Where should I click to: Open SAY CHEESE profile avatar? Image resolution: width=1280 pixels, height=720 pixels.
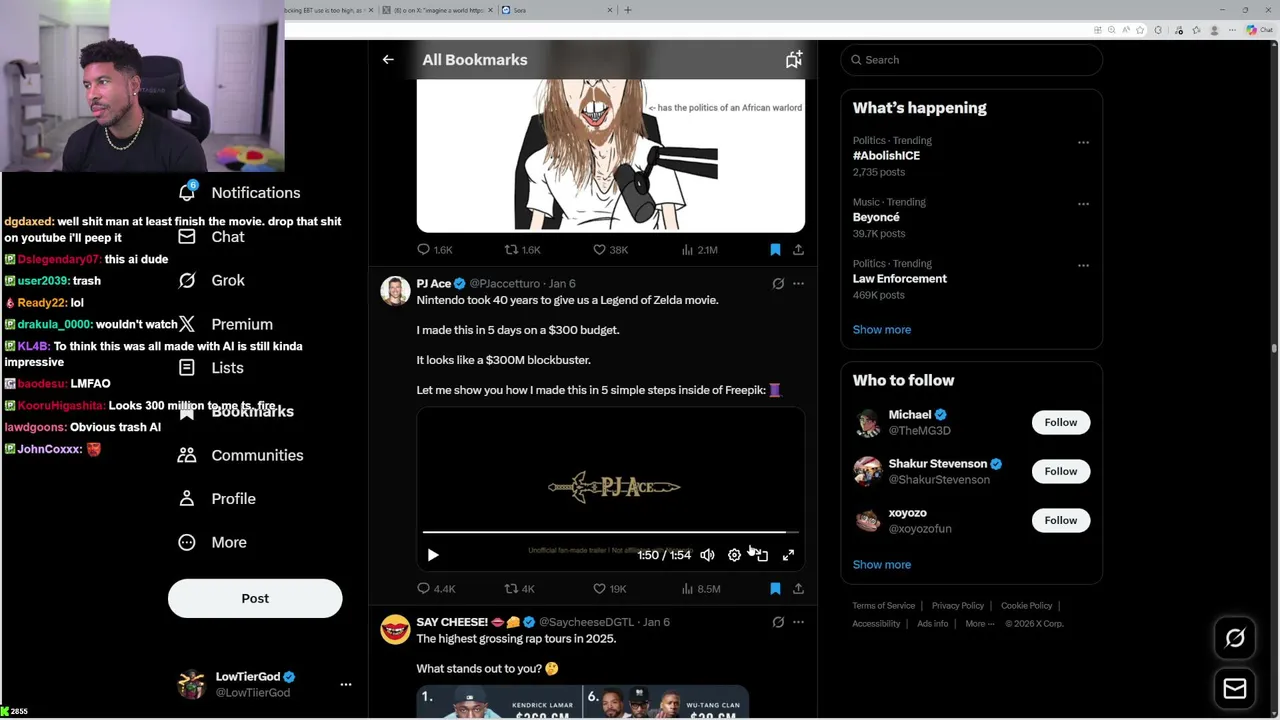395,630
